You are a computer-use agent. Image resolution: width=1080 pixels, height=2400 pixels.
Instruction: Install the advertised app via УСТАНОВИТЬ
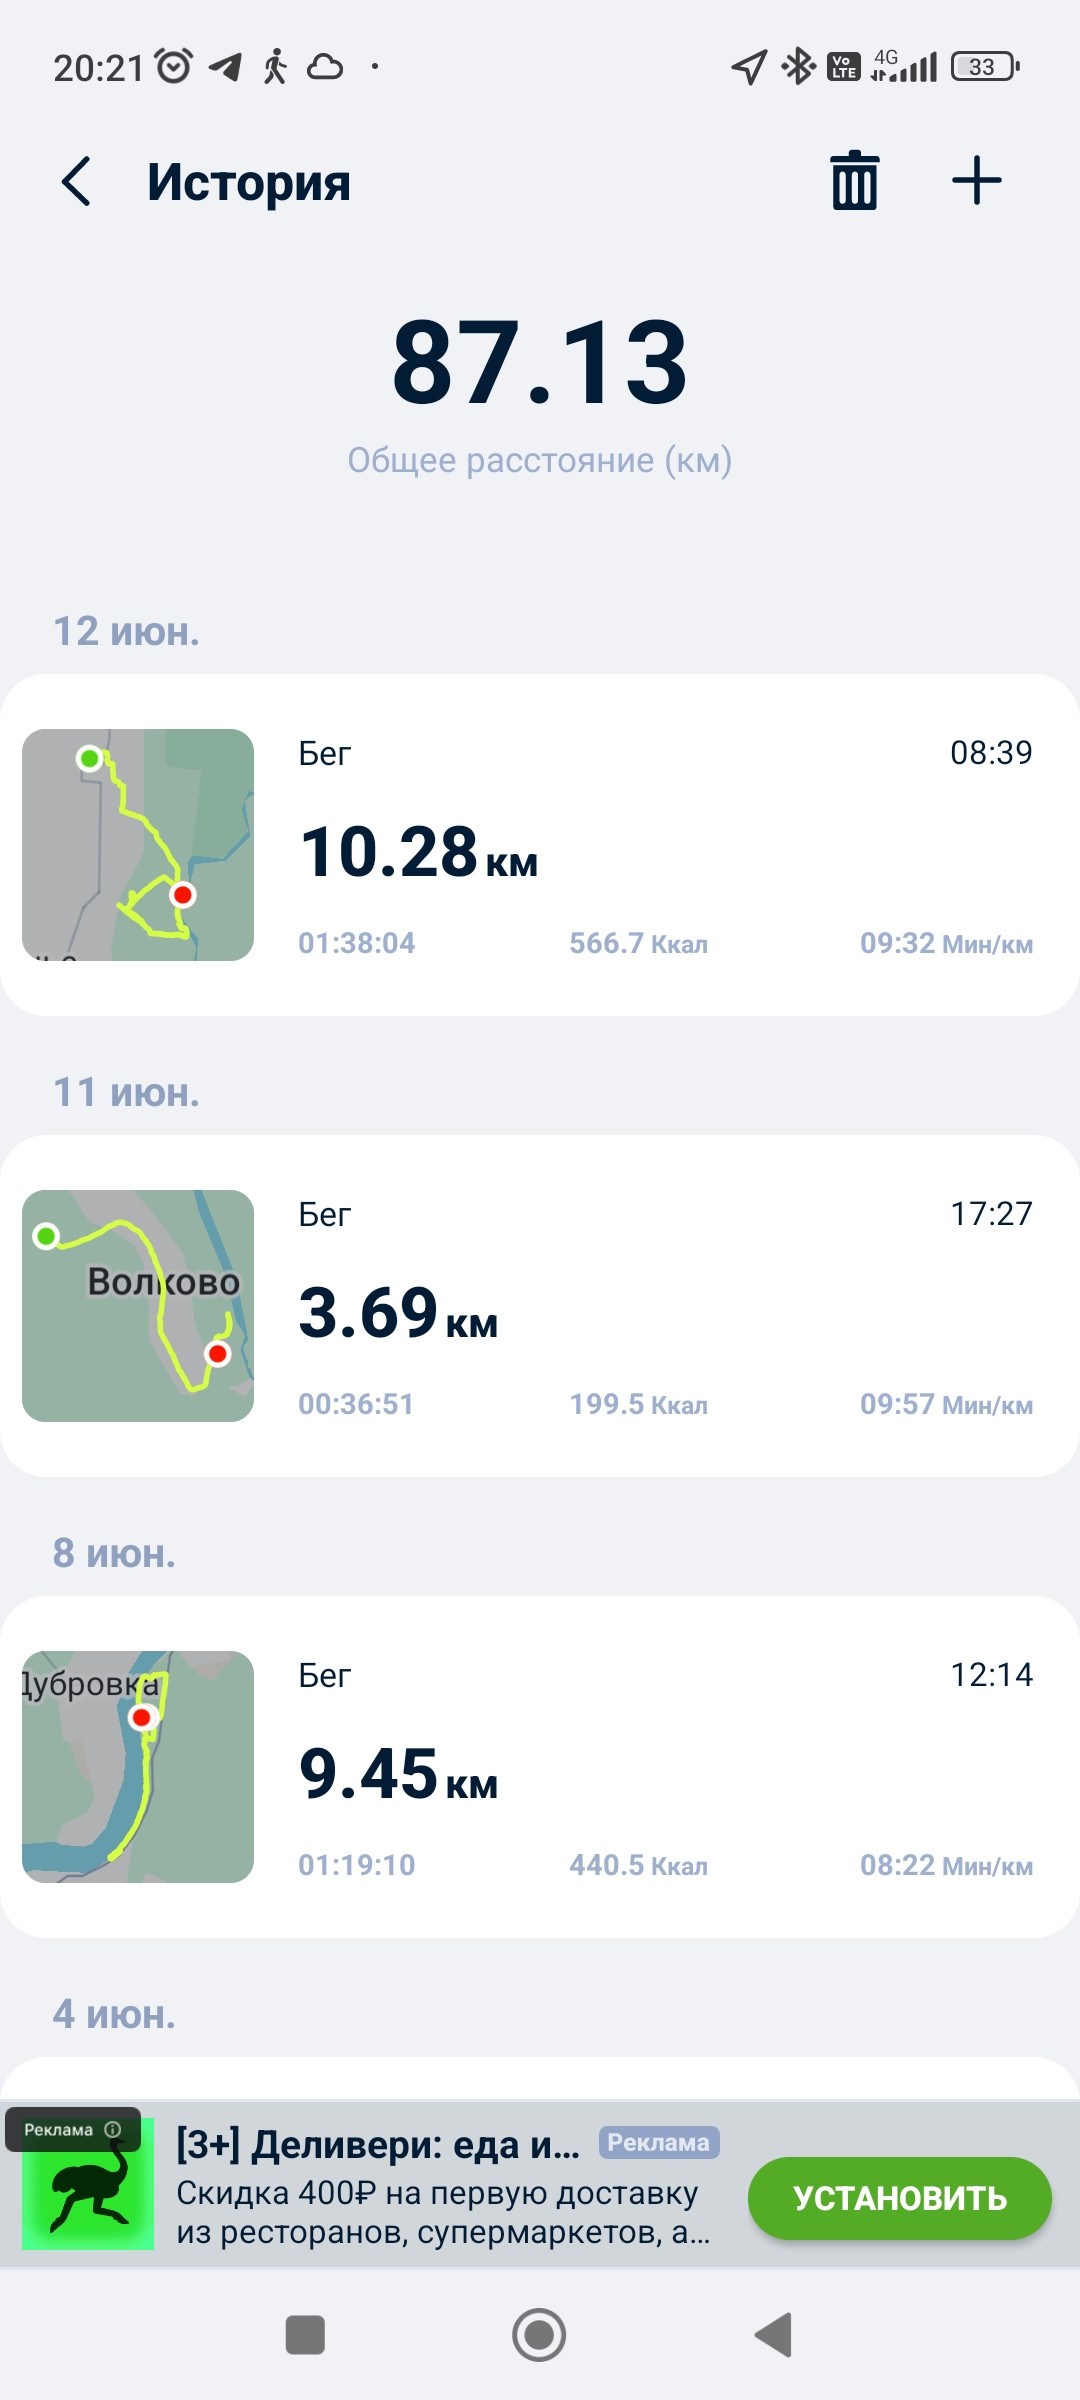[899, 2198]
